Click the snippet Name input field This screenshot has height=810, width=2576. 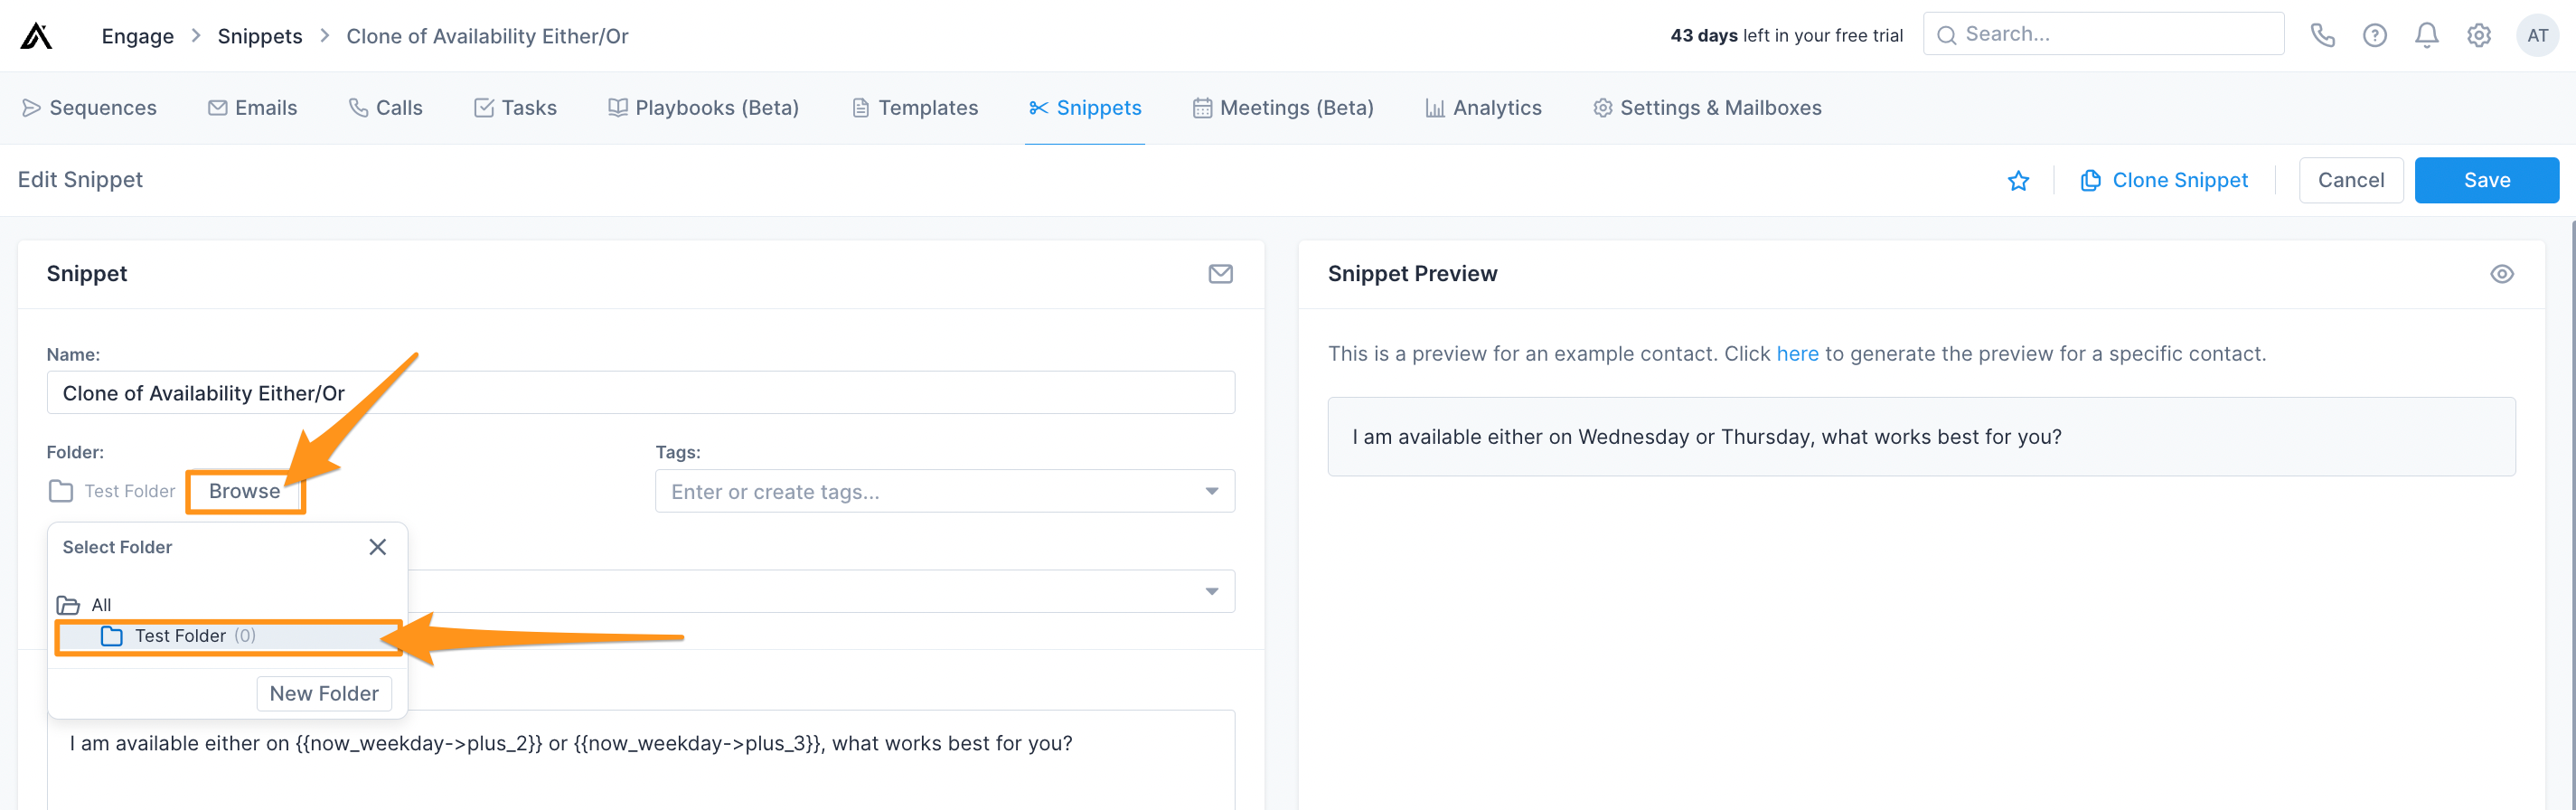641,393
